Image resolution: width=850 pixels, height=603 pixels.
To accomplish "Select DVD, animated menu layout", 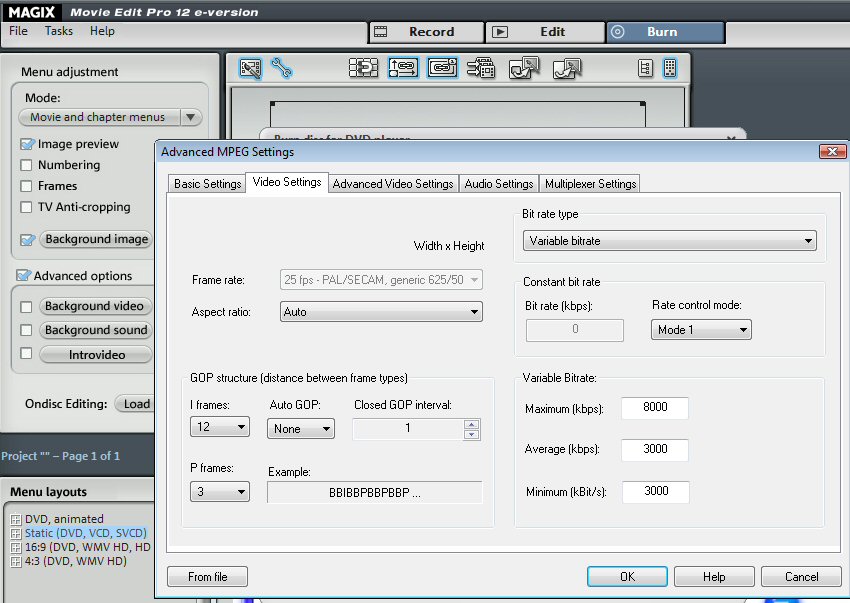I will pos(64,519).
